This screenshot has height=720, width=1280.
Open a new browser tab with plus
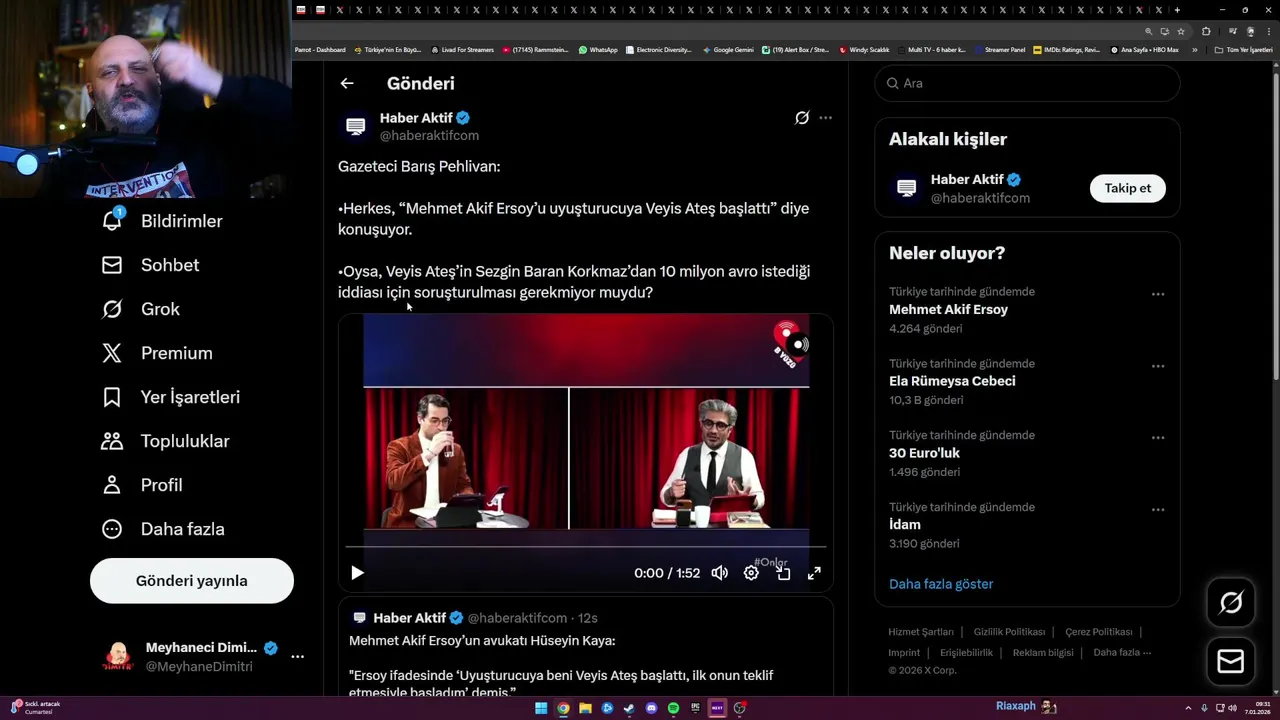coord(1177,10)
